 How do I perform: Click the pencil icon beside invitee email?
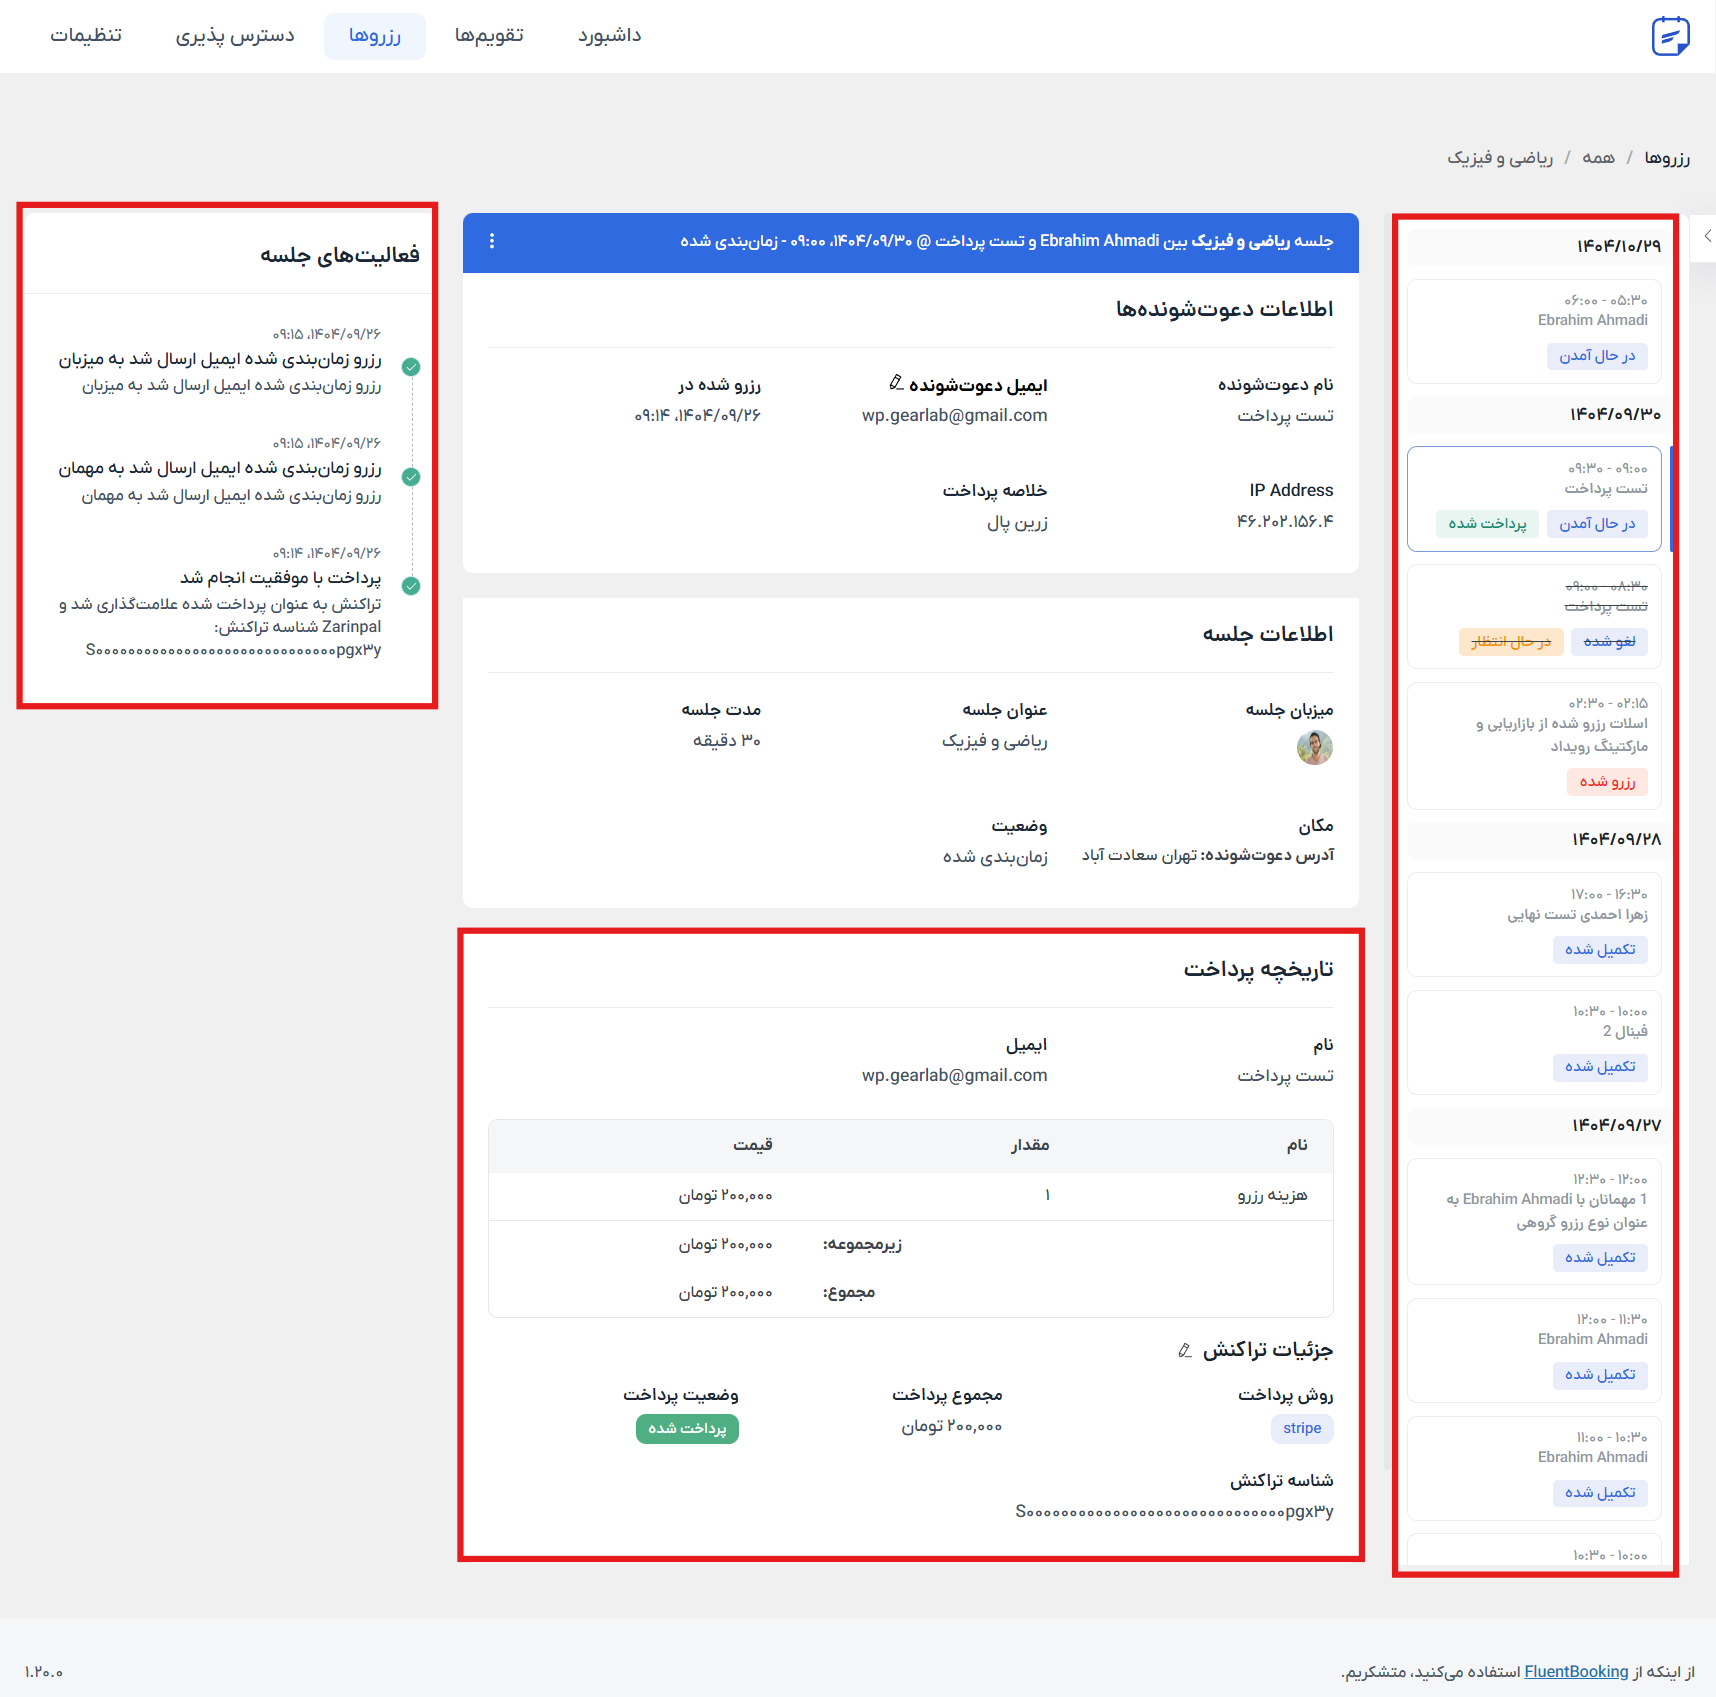896,383
